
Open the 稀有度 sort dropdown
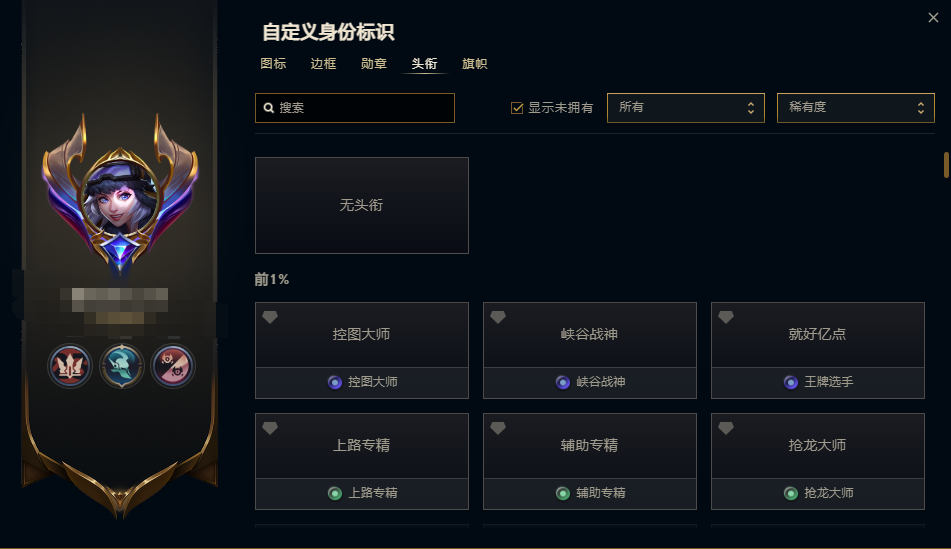[855, 108]
